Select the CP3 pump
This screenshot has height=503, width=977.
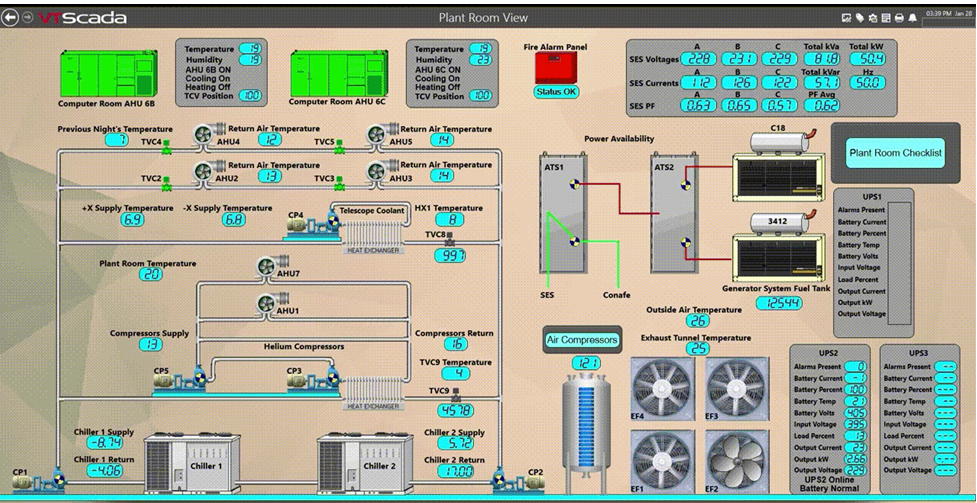[314, 378]
